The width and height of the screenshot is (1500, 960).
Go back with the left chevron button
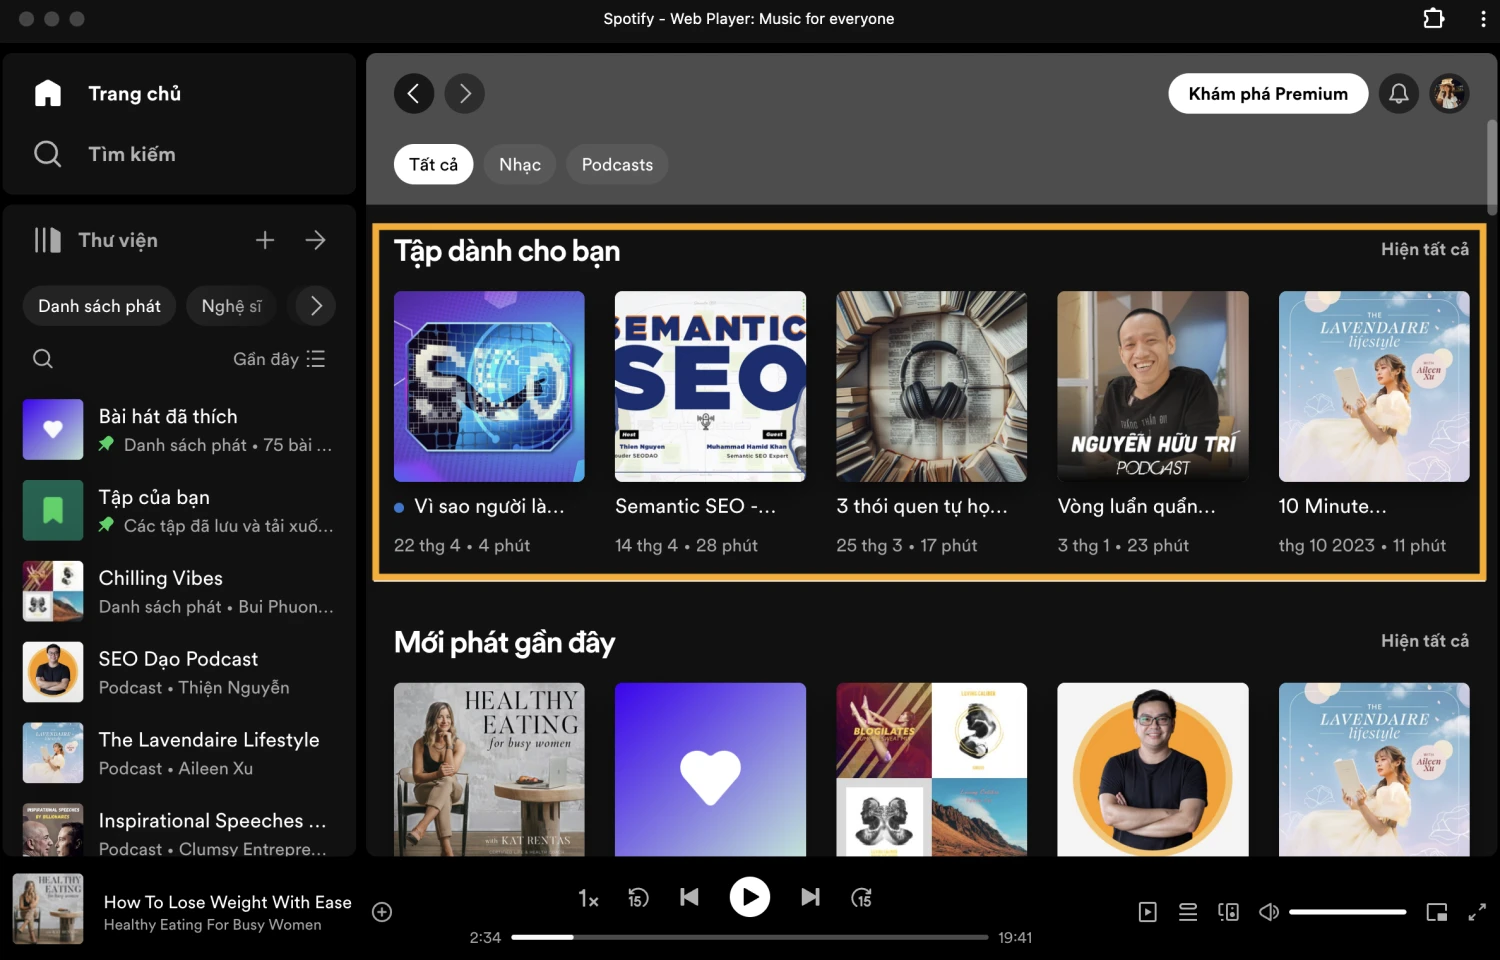[x=414, y=93]
